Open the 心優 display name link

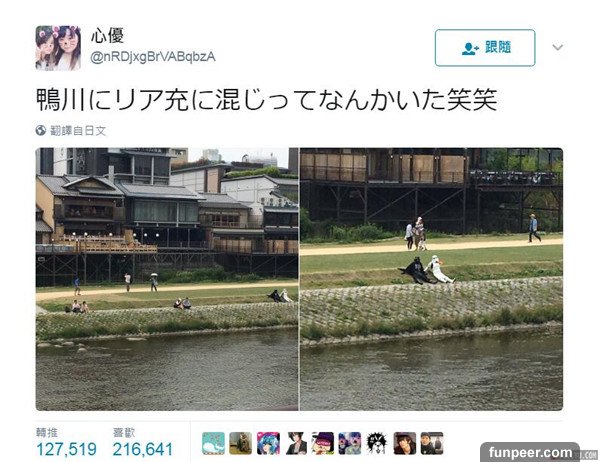[108, 36]
